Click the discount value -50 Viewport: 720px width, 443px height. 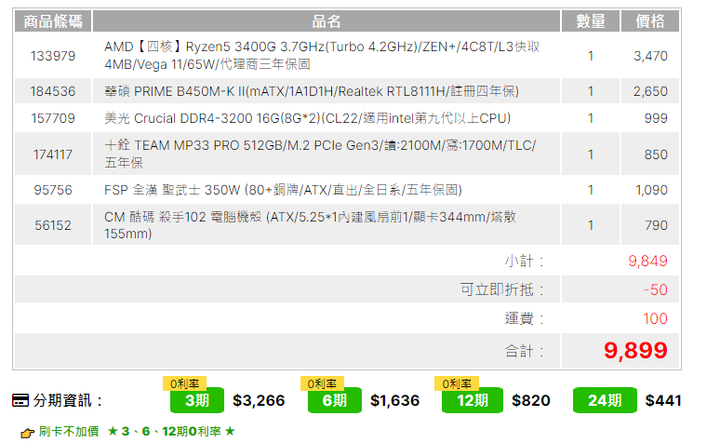[655, 290]
